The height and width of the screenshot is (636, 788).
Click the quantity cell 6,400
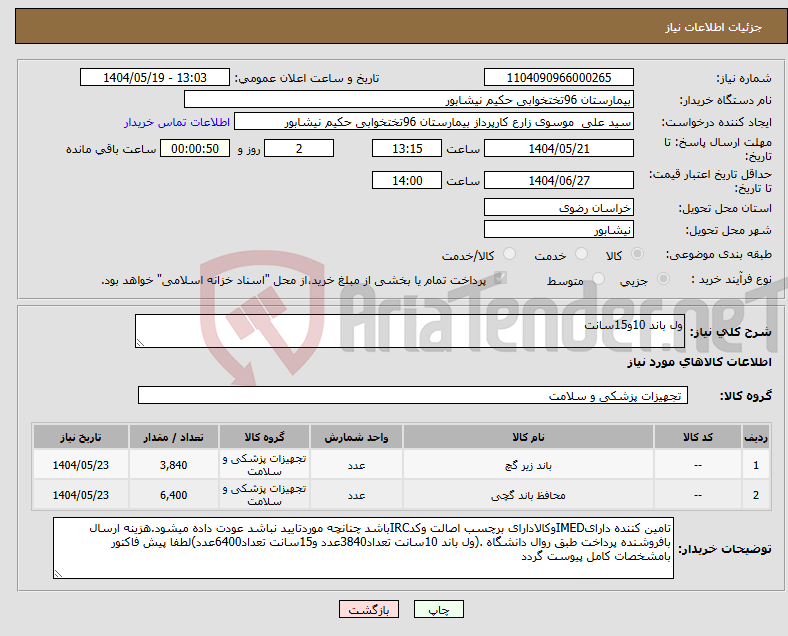[x=173, y=495]
